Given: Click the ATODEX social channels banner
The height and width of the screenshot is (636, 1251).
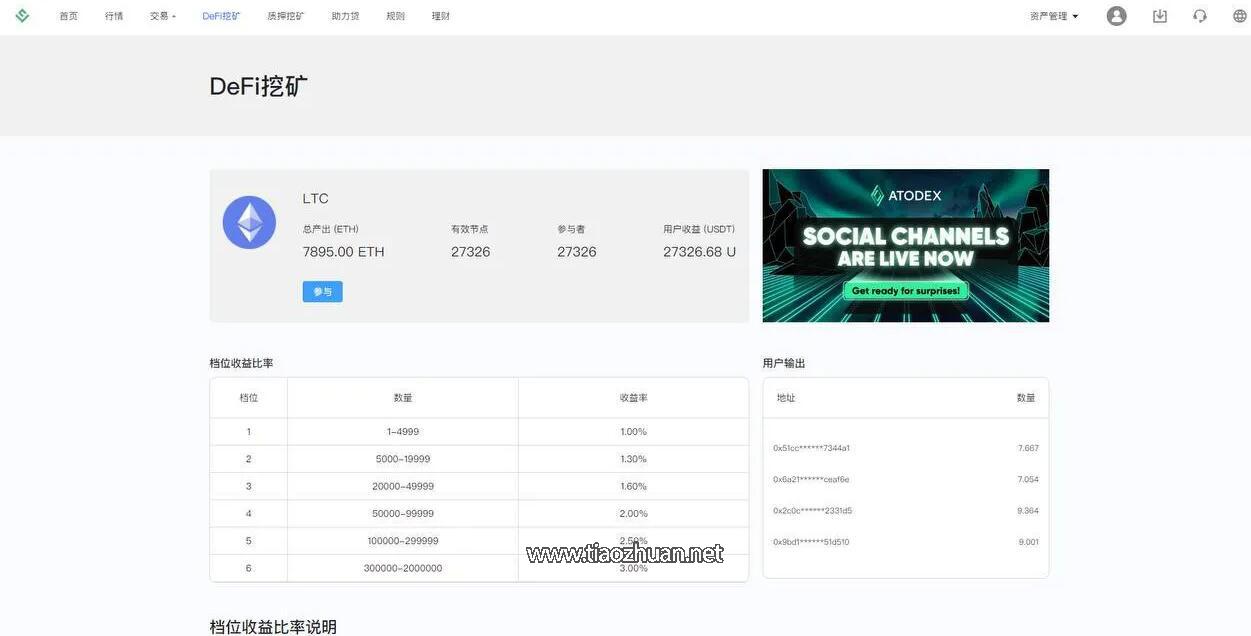Looking at the screenshot, I should pyautogui.click(x=905, y=245).
